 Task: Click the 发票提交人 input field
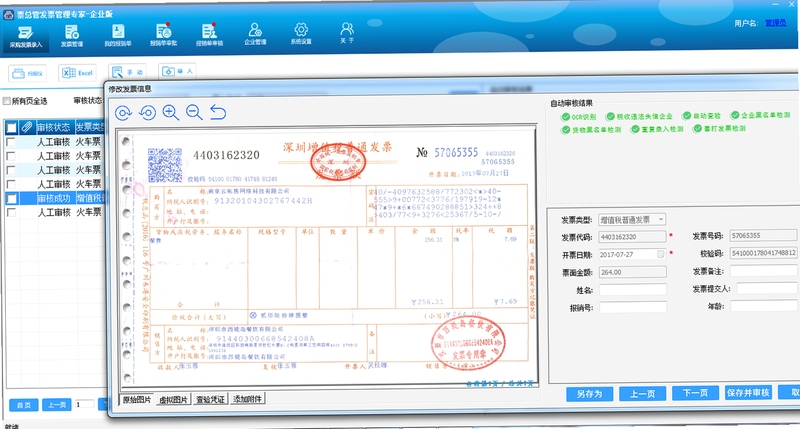pyautogui.click(x=767, y=288)
